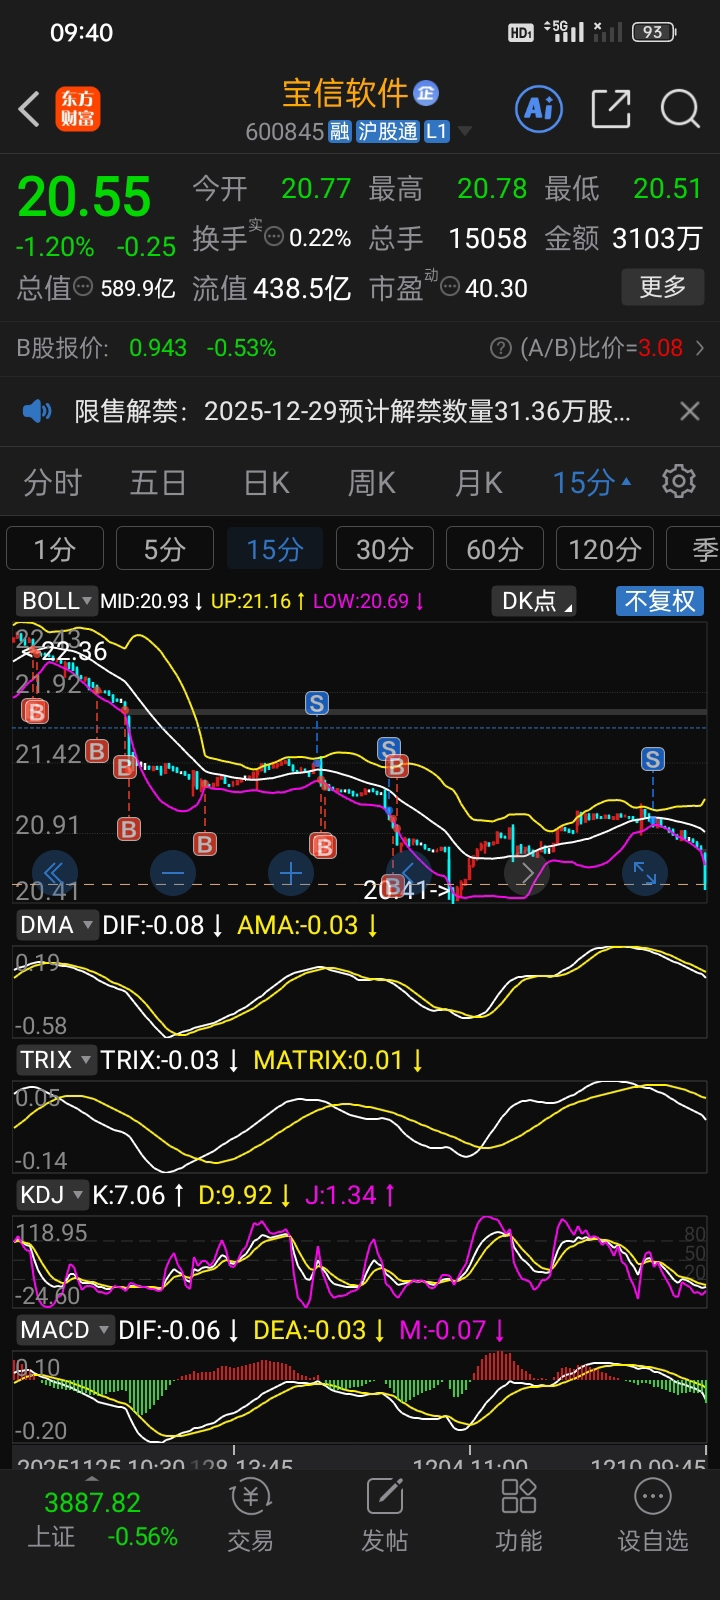Tap the 金额 3103万 value
Screen dimensions: 720x1600
[x=657, y=238]
